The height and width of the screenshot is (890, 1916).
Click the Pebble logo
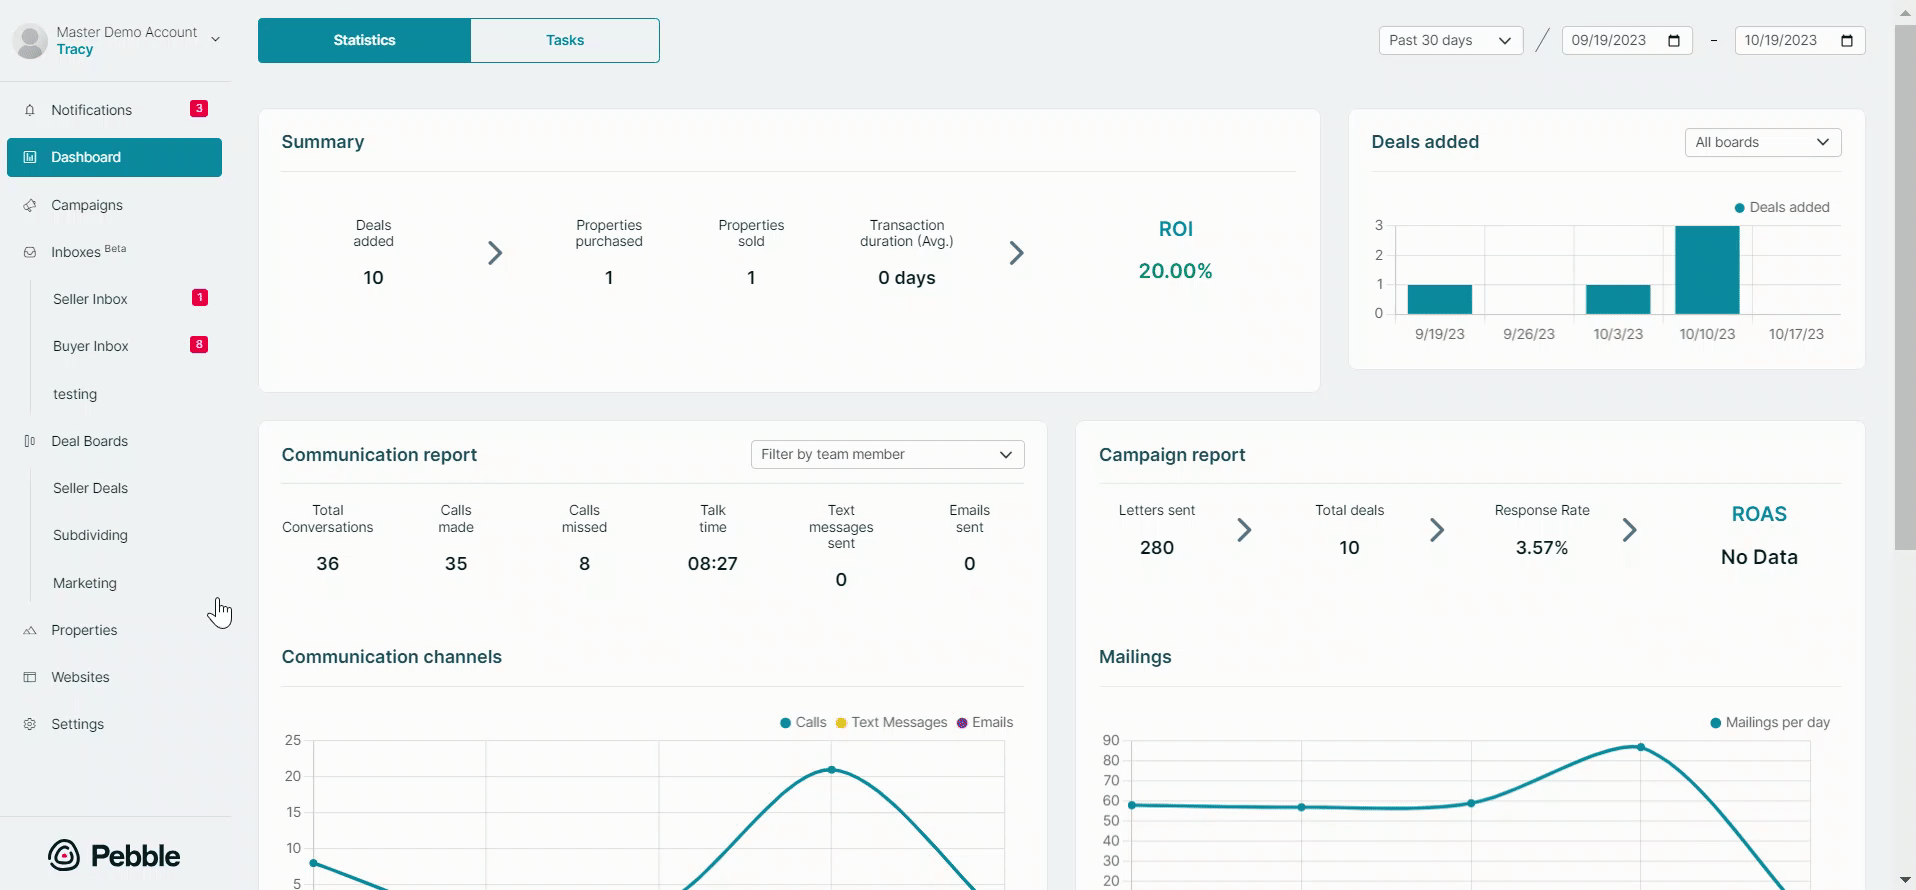click(114, 855)
